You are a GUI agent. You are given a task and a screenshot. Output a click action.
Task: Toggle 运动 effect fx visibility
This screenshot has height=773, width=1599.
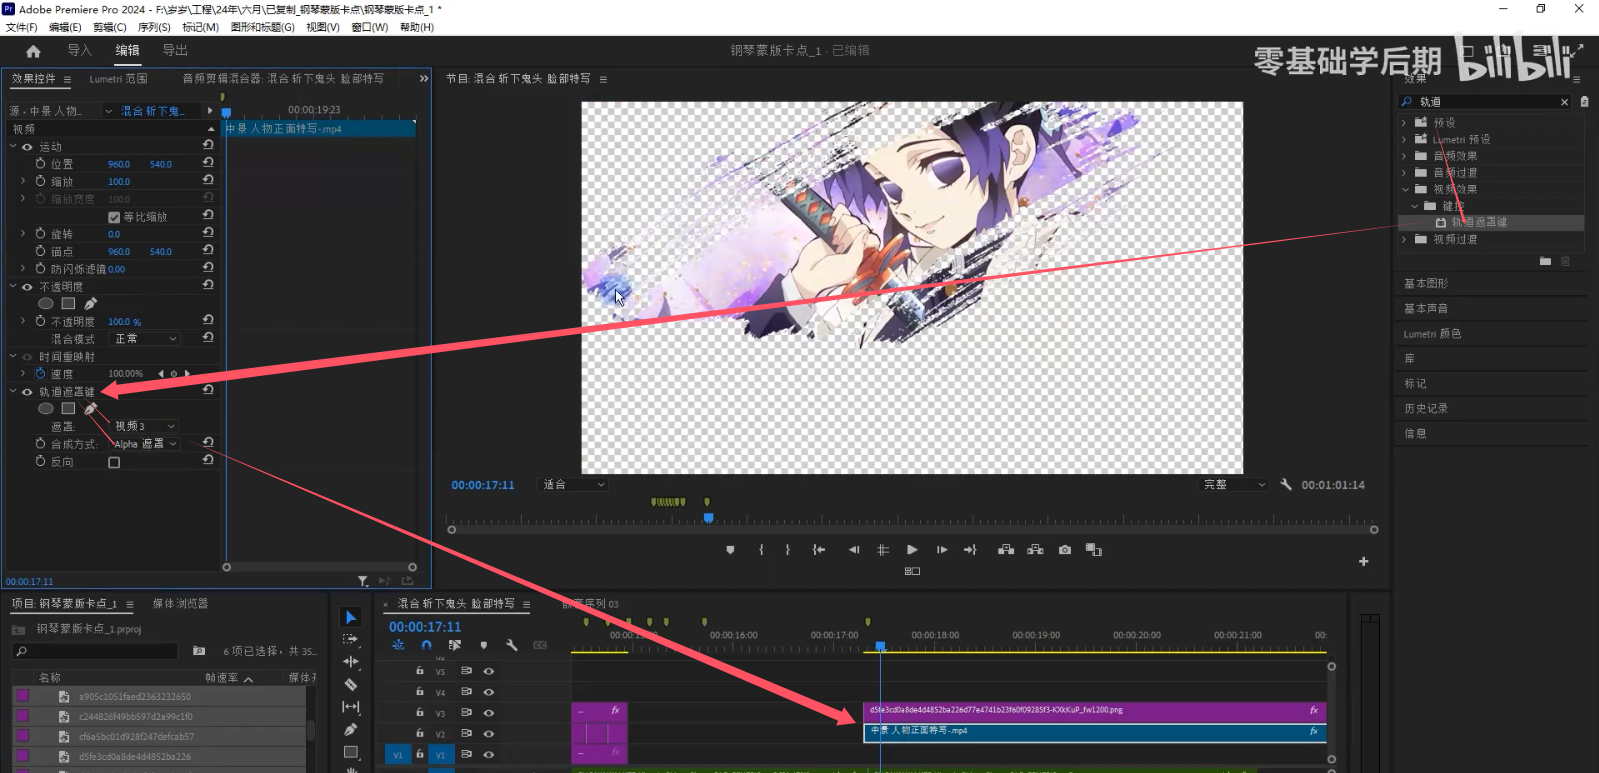click(x=27, y=147)
